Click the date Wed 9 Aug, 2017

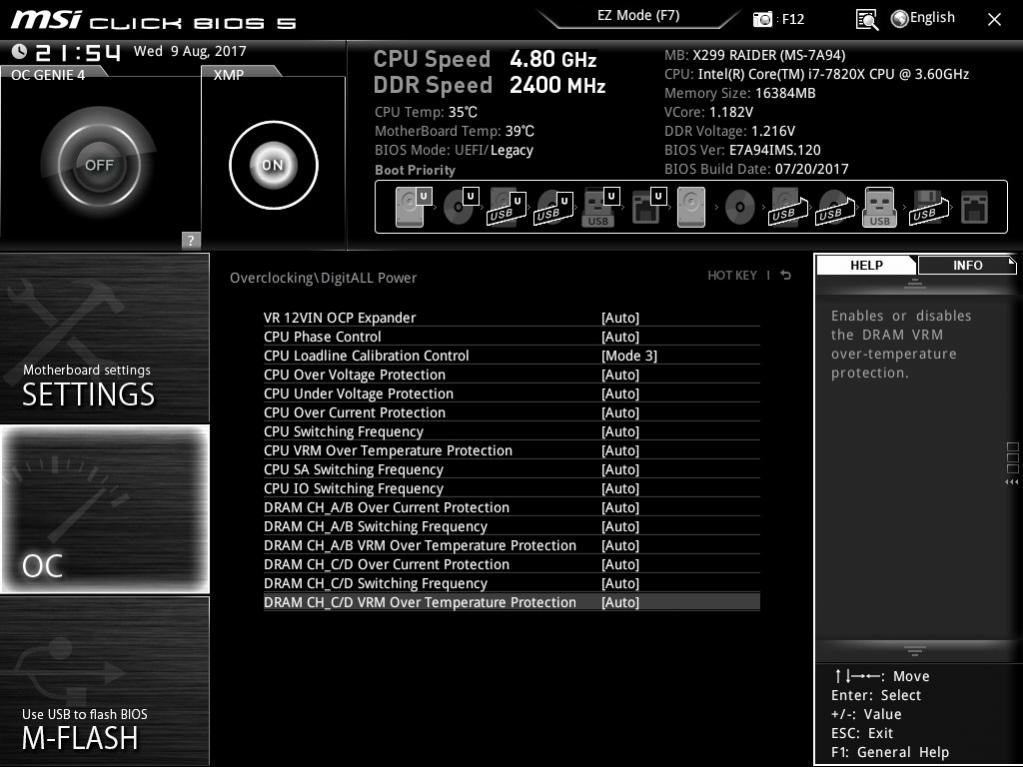pos(190,51)
